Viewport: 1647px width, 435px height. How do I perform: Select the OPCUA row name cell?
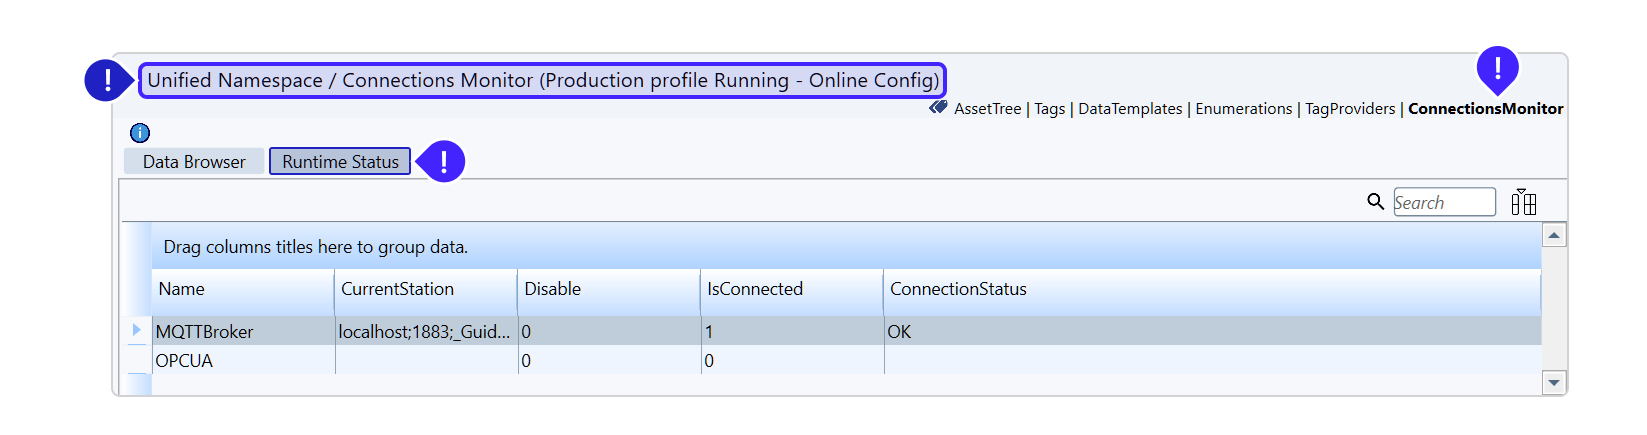pyautogui.click(x=184, y=361)
